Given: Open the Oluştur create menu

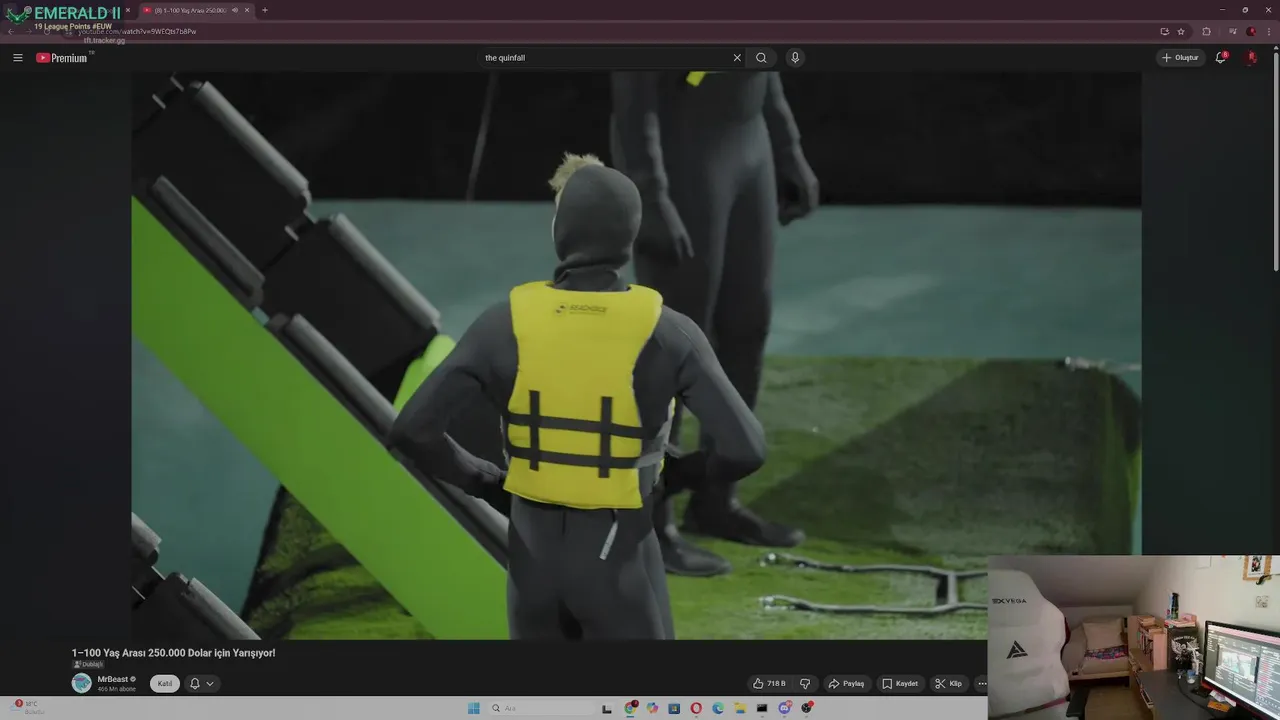Looking at the screenshot, I should (x=1180, y=58).
